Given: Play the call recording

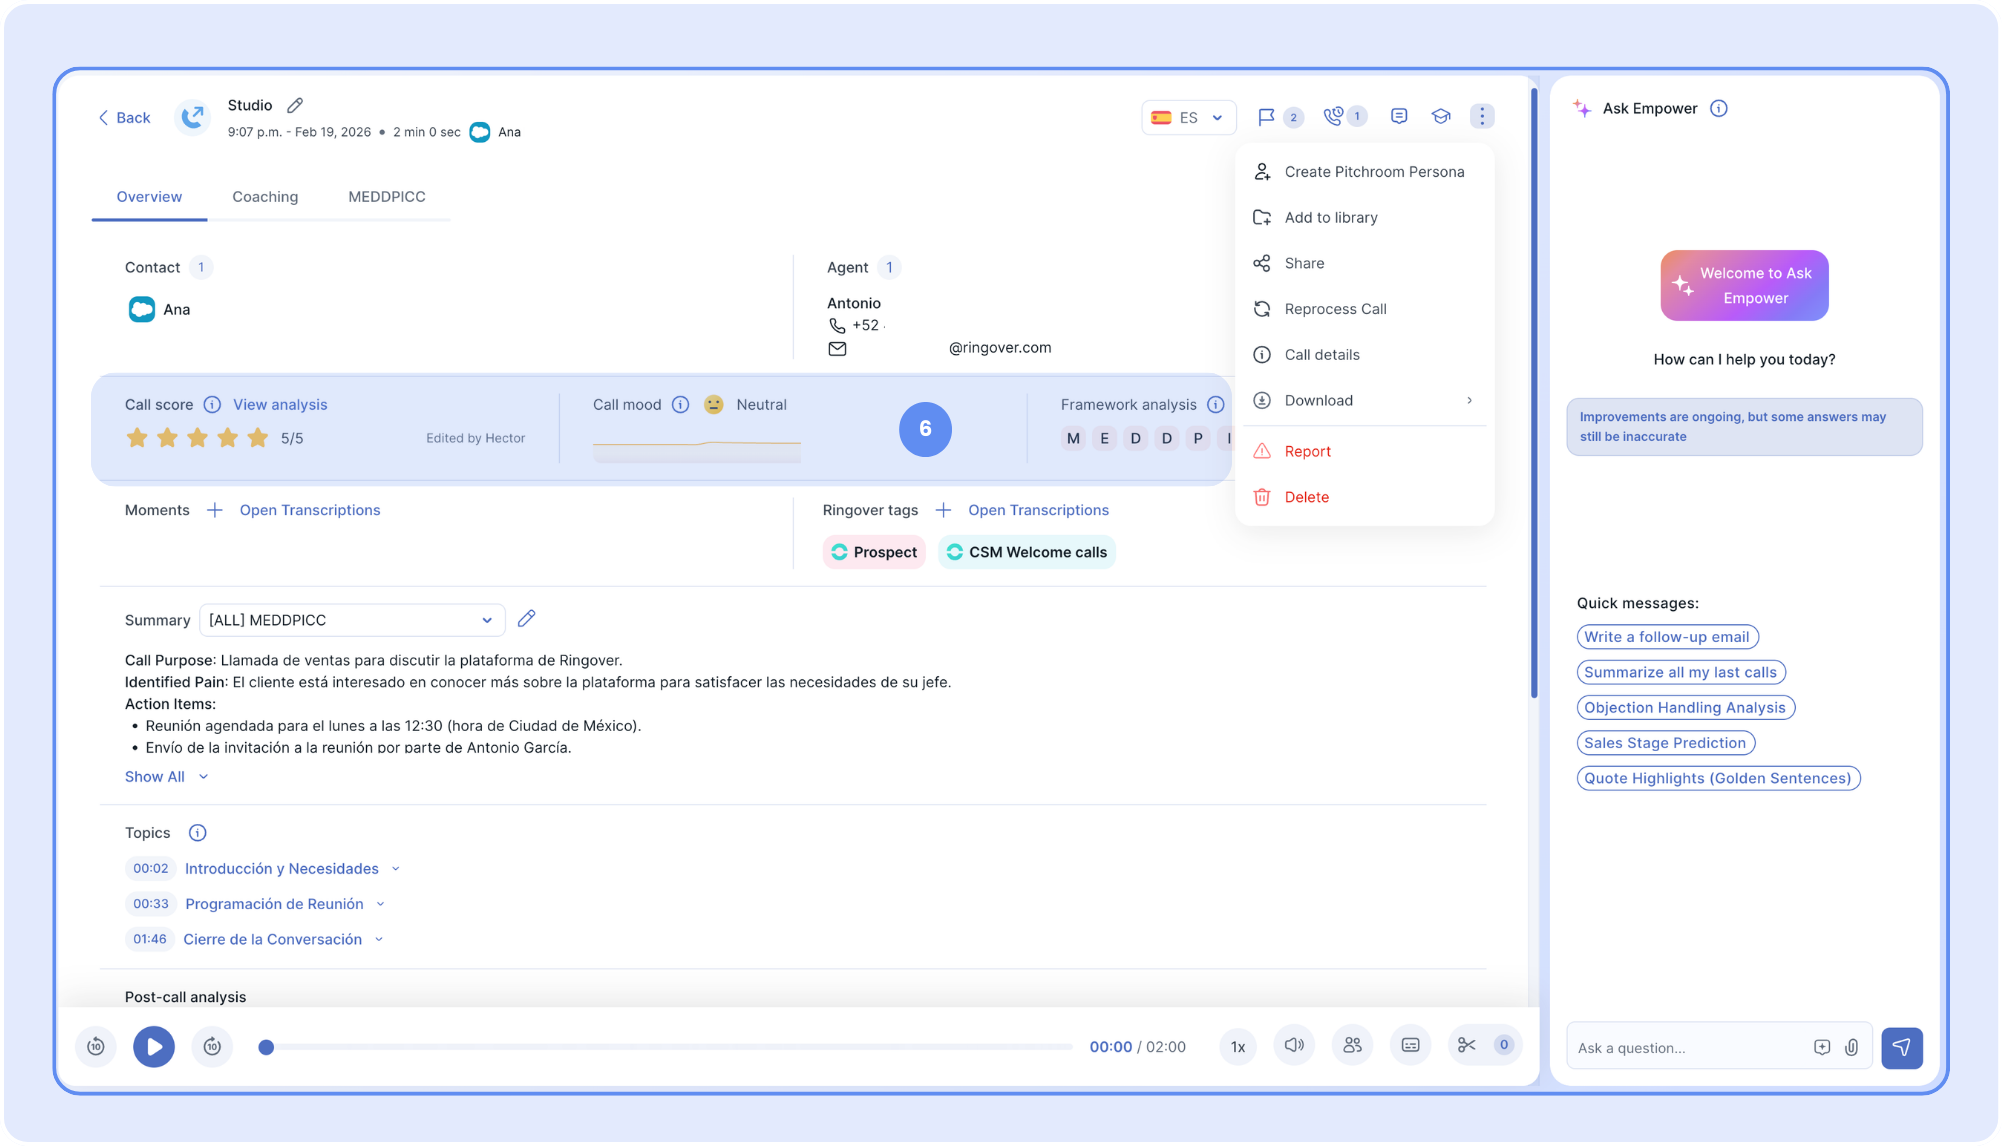Looking at the screenshot, I should (154, 1047).
